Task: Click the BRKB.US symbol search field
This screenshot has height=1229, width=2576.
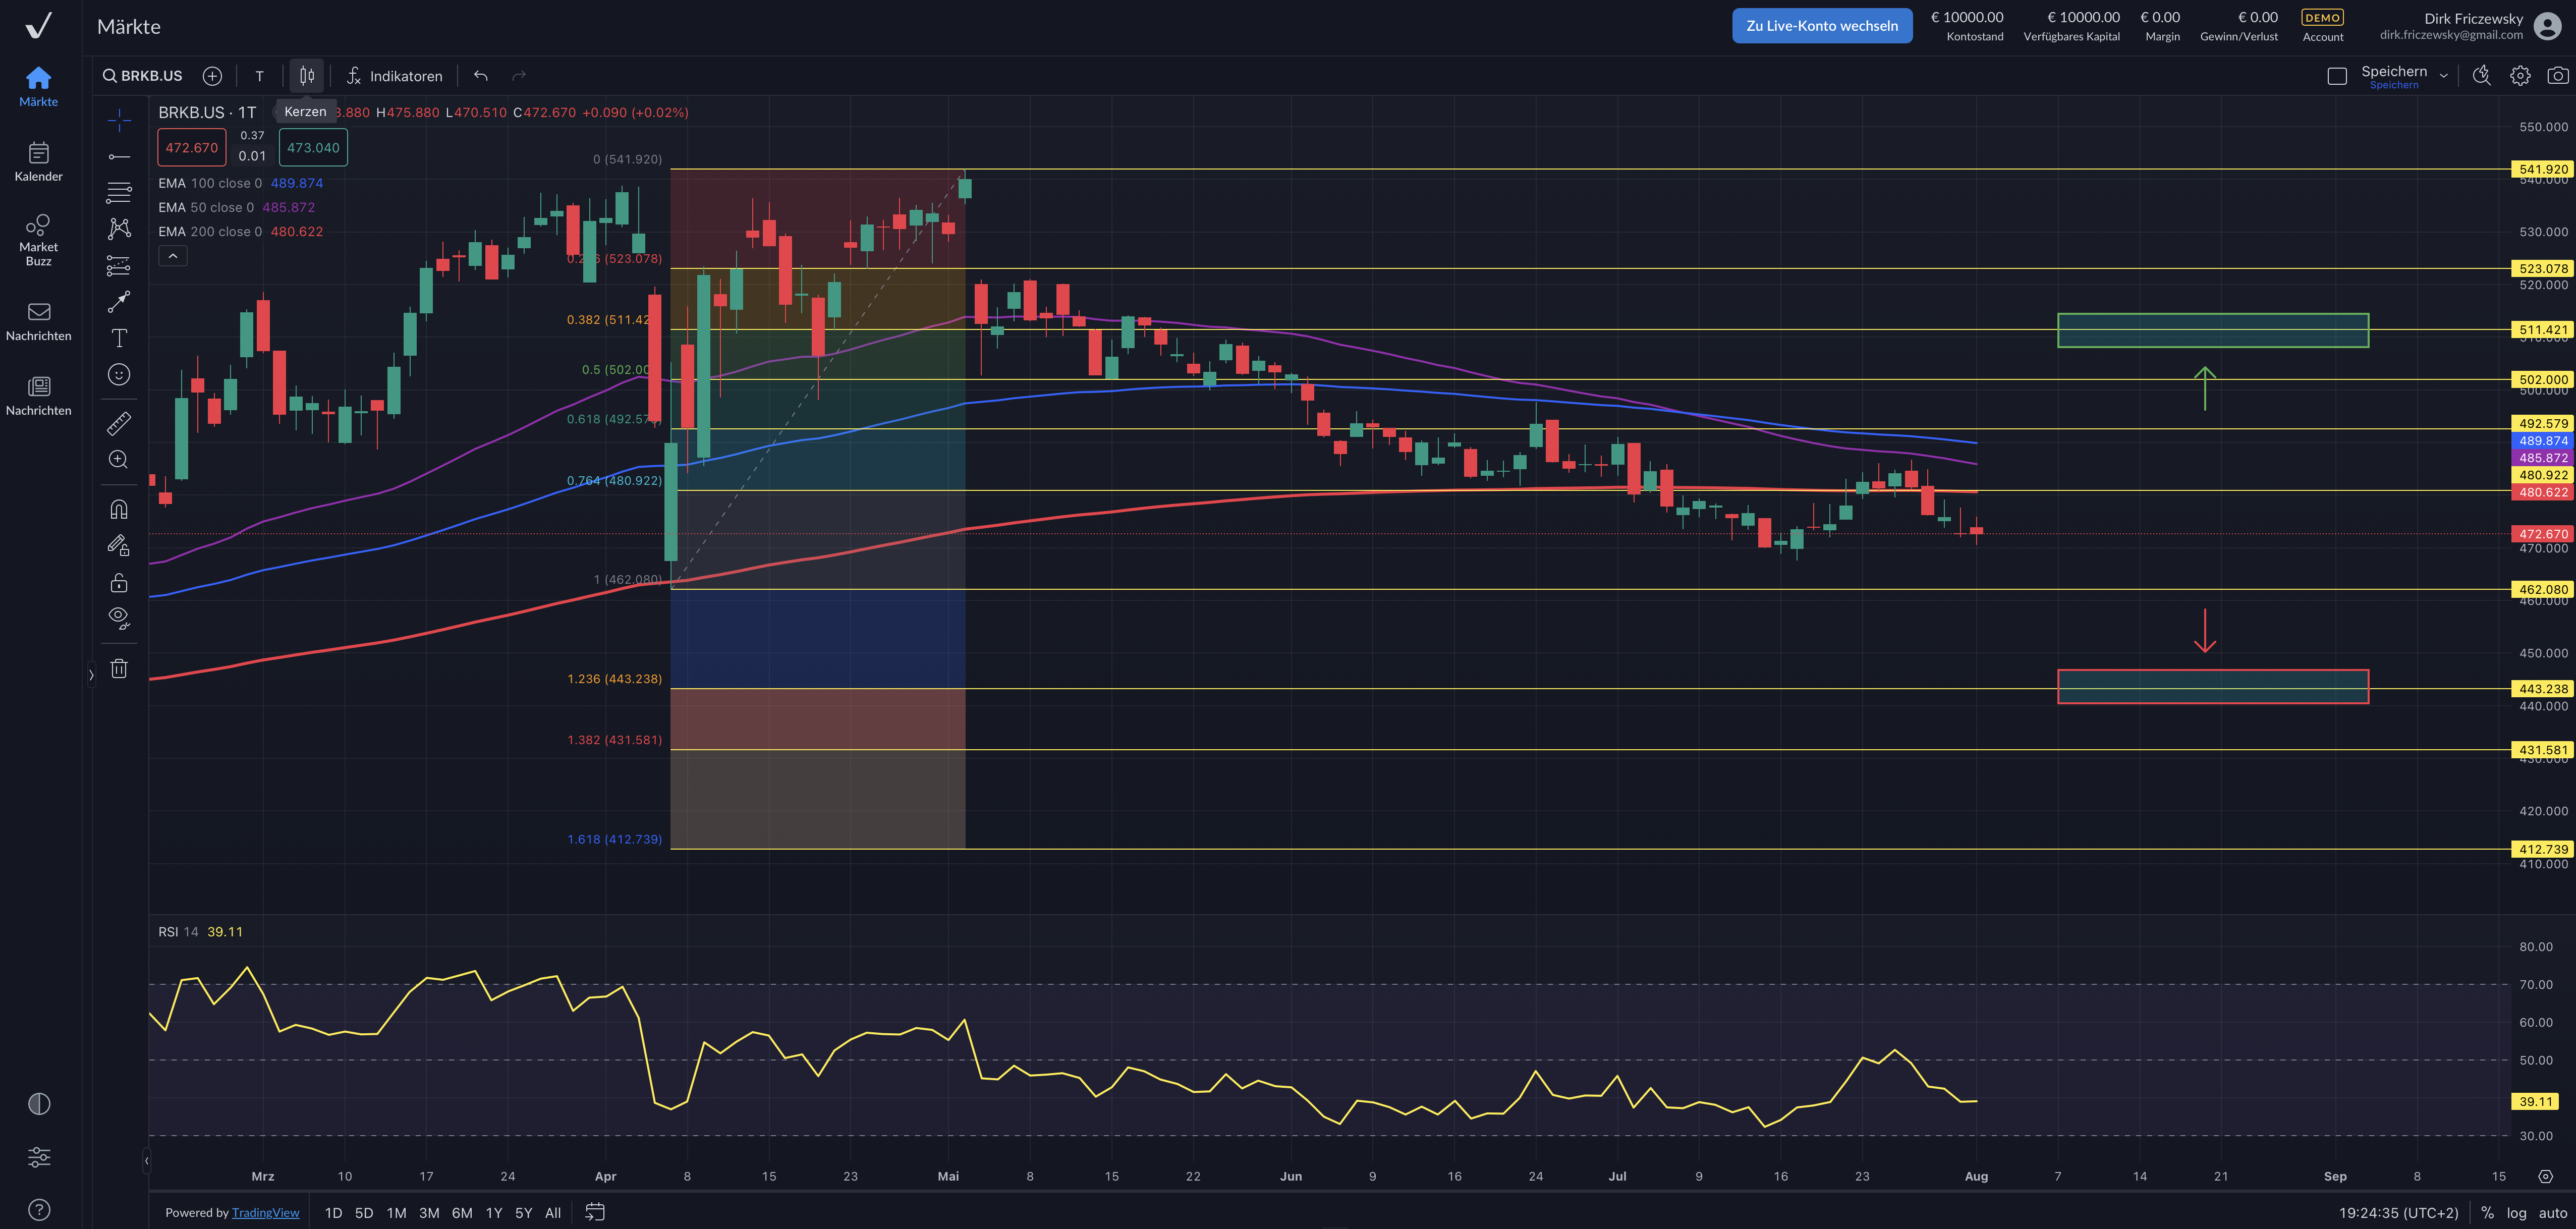Action: click(150, 75)
